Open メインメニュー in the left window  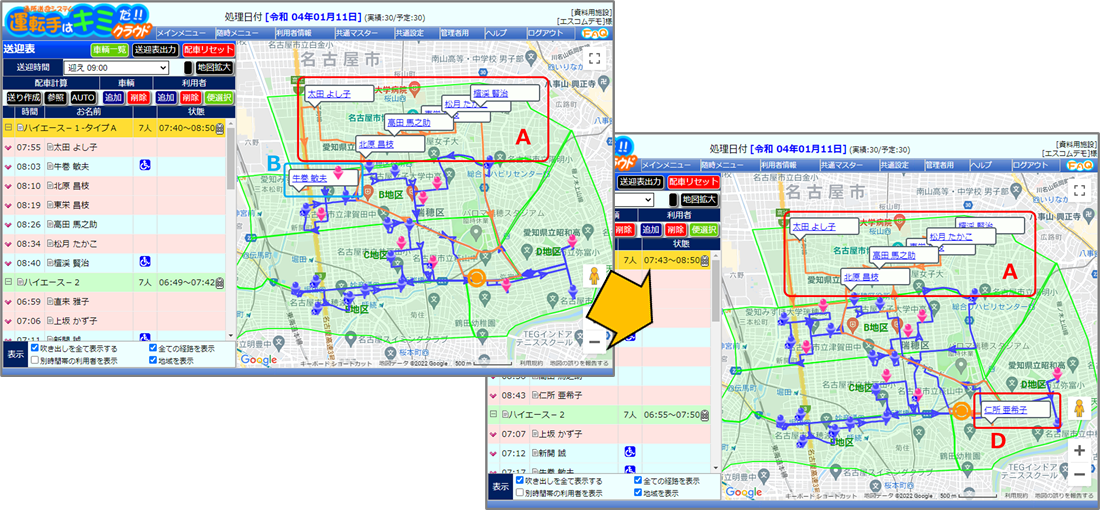point(181,32)
